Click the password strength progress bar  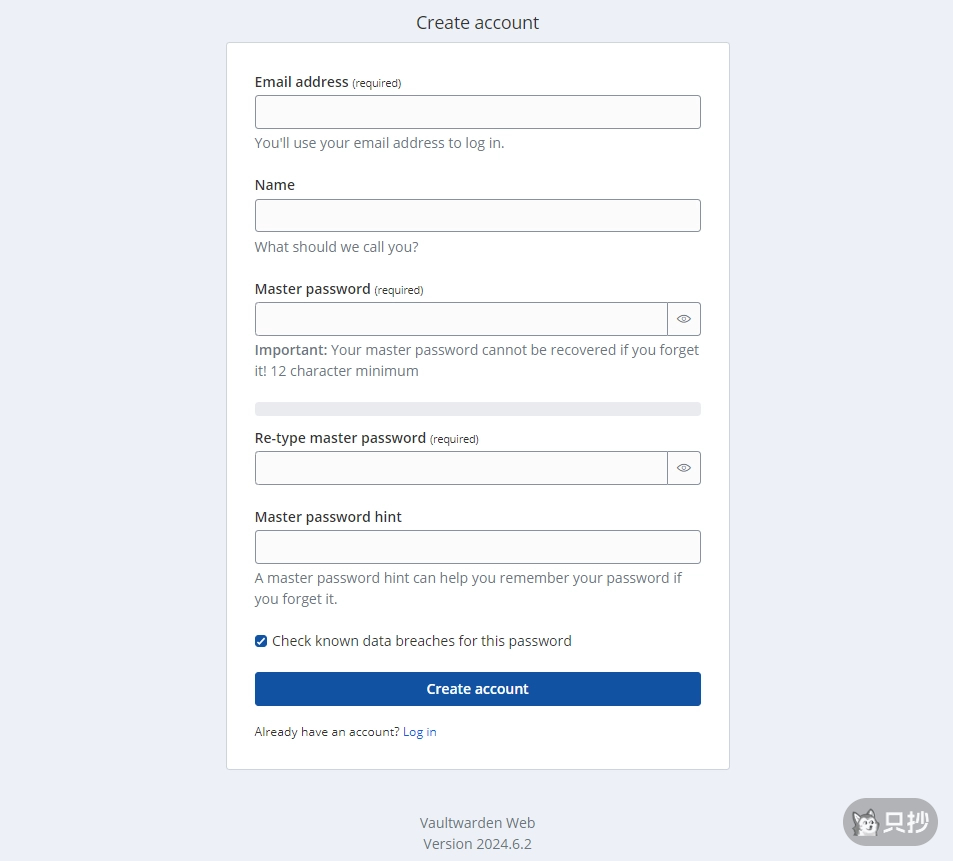477,409
